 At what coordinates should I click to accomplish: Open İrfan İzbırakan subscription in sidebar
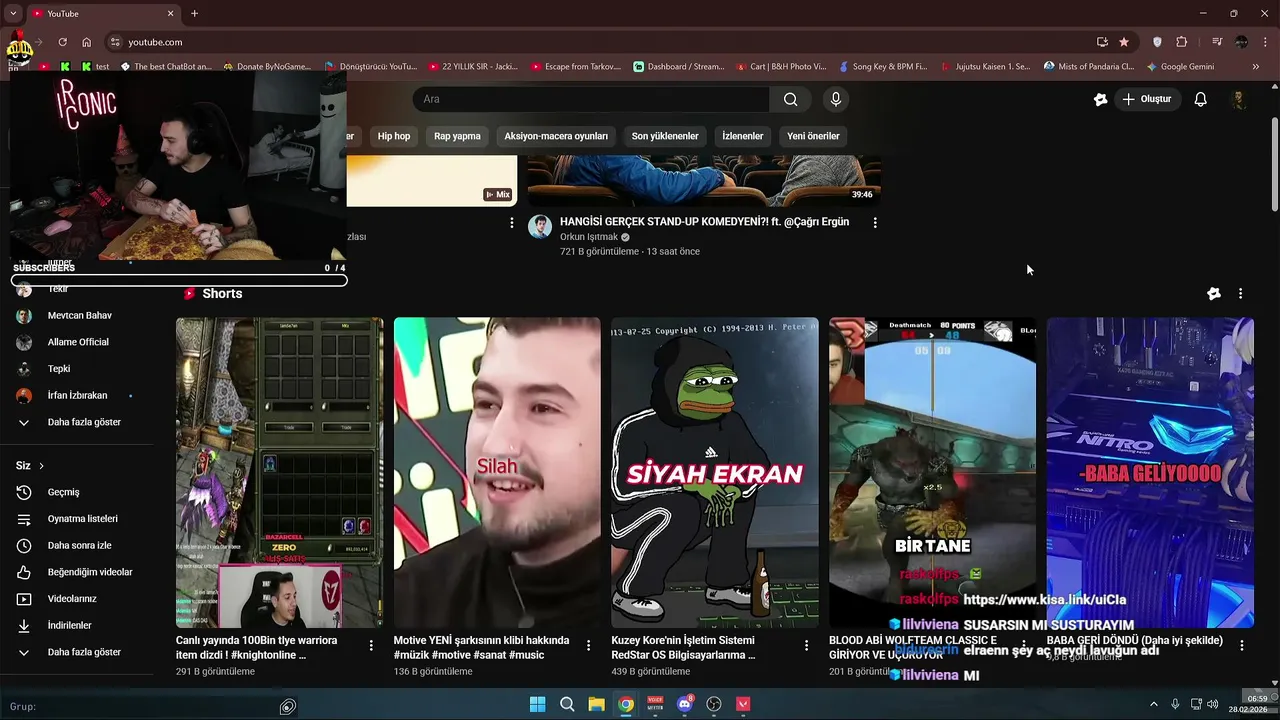click(x=78, y=396)
